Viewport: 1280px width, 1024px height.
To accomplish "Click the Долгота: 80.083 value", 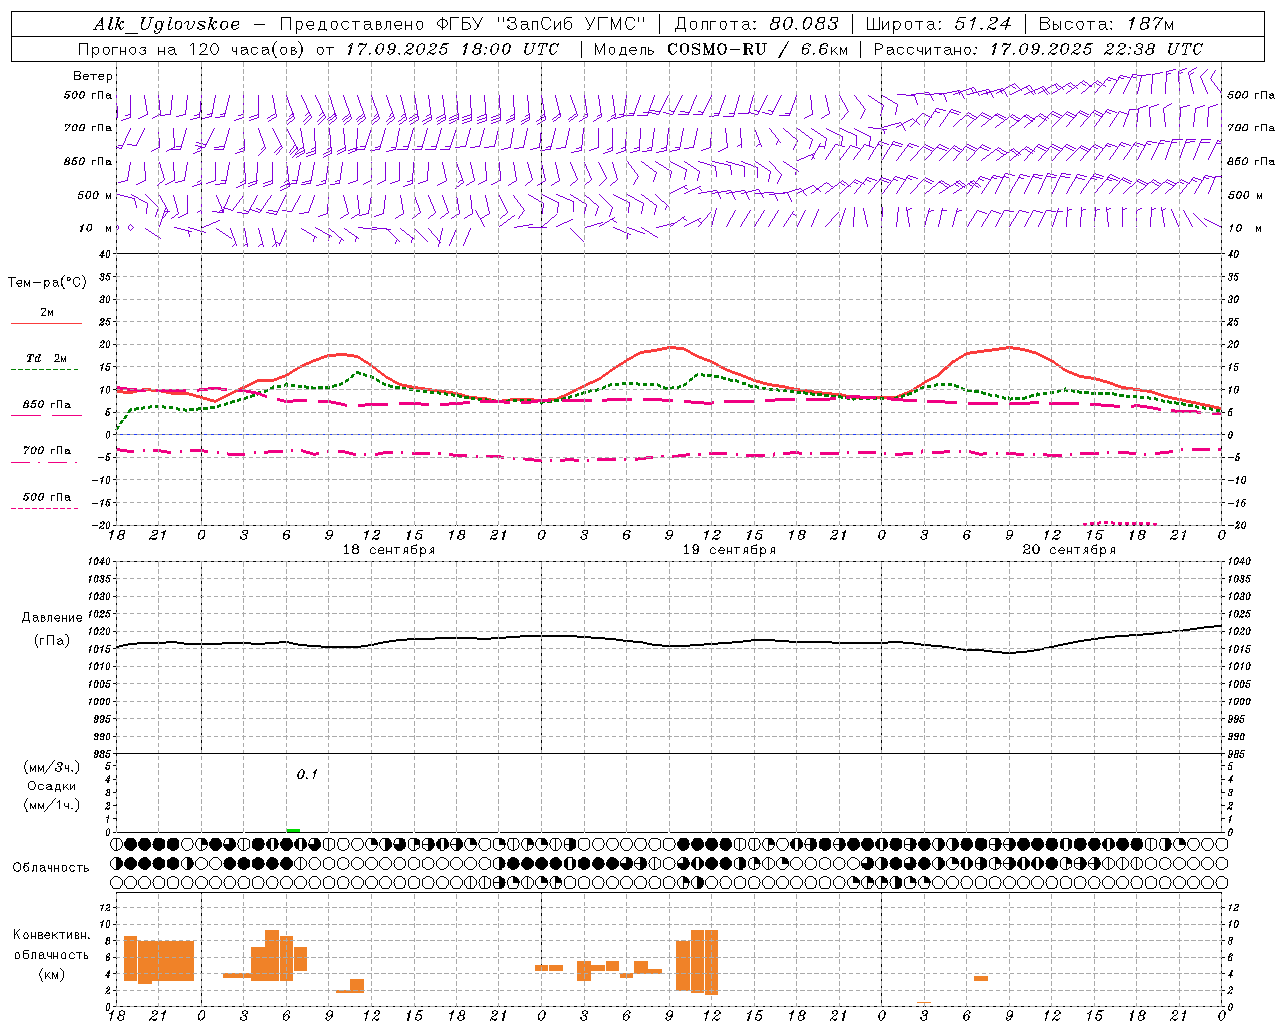I will pyautogui.click(x=757, y=24).
